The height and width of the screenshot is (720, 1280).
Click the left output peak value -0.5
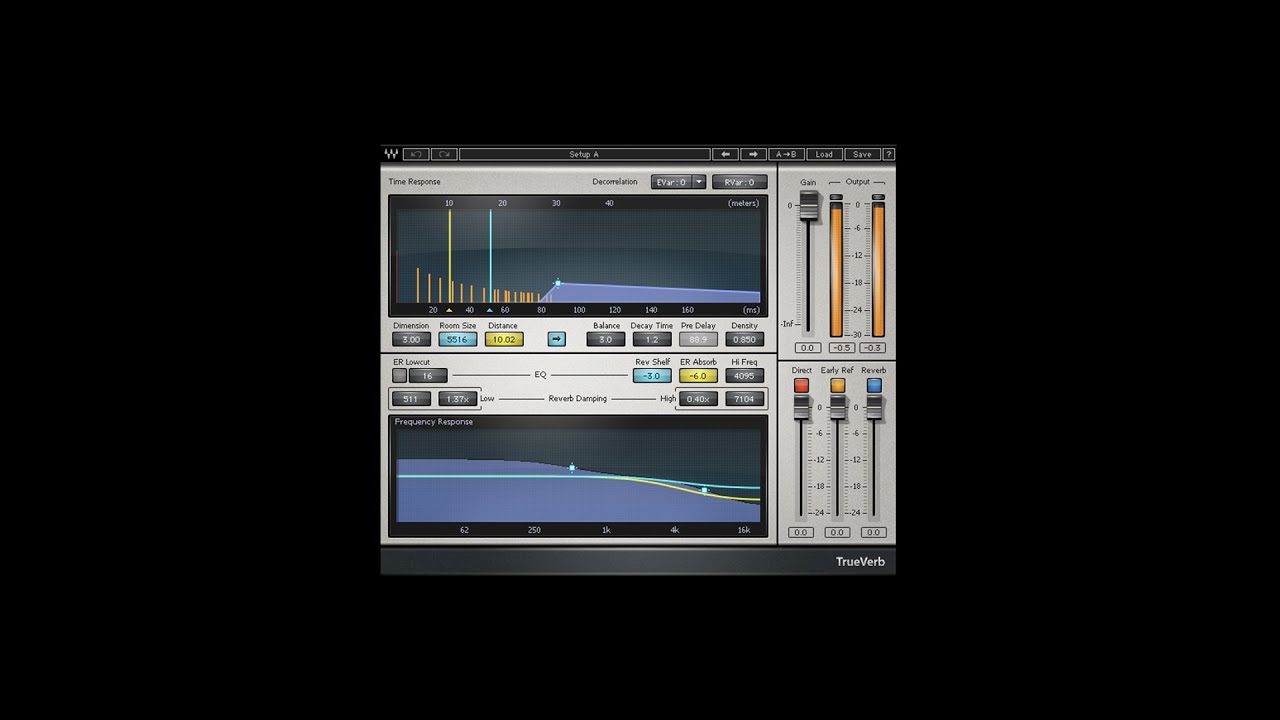point(843,348)
